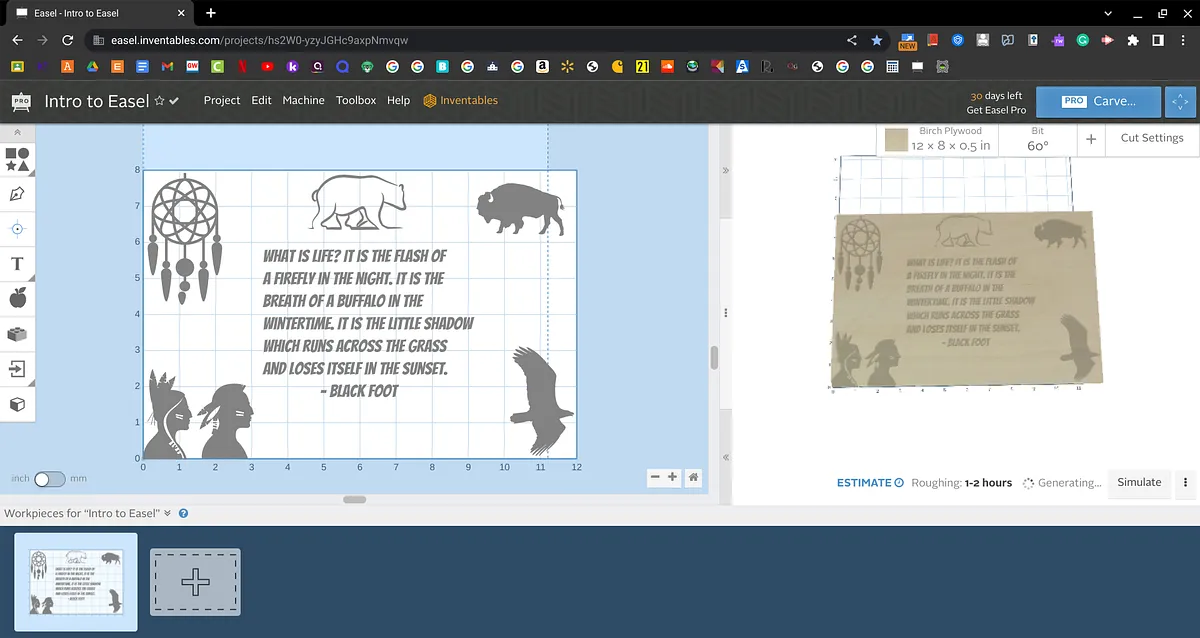Screen dimensions: 1200x638
Task: Click the Import file icon
Action: pyautogui.click(x=17, y=369)
